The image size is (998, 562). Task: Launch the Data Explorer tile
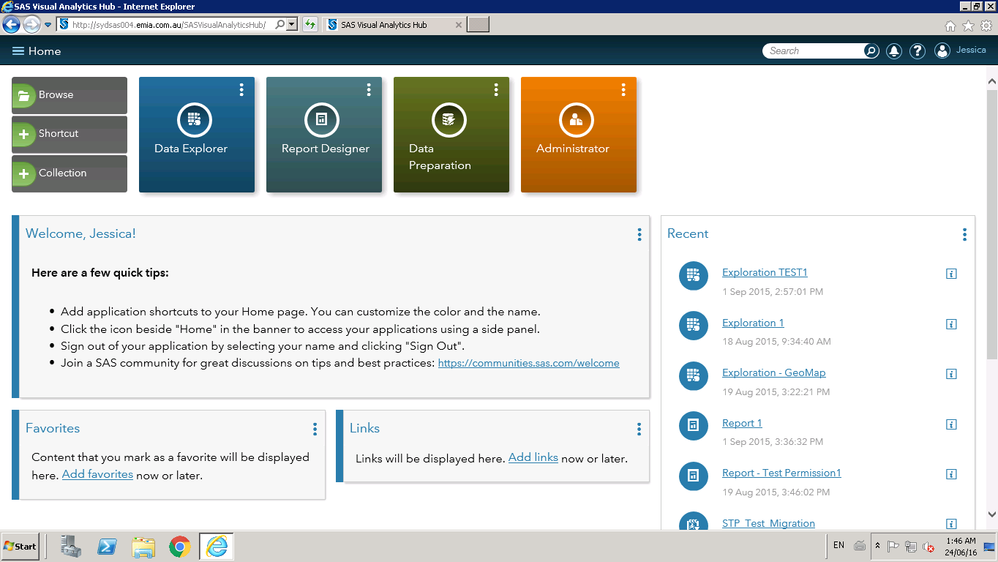[x=197, y=134]
